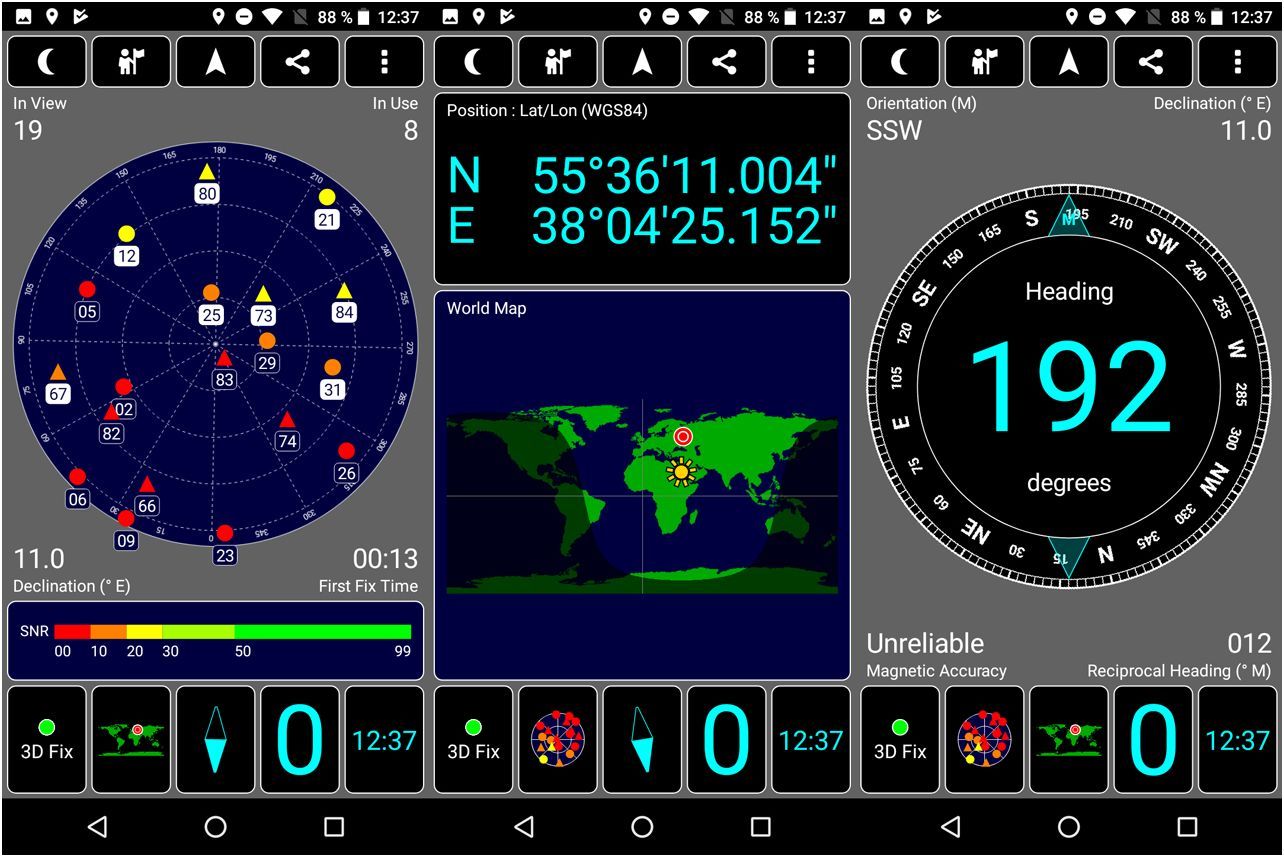Tap the large 192 degrees heading readout

tap(1069, 387)
